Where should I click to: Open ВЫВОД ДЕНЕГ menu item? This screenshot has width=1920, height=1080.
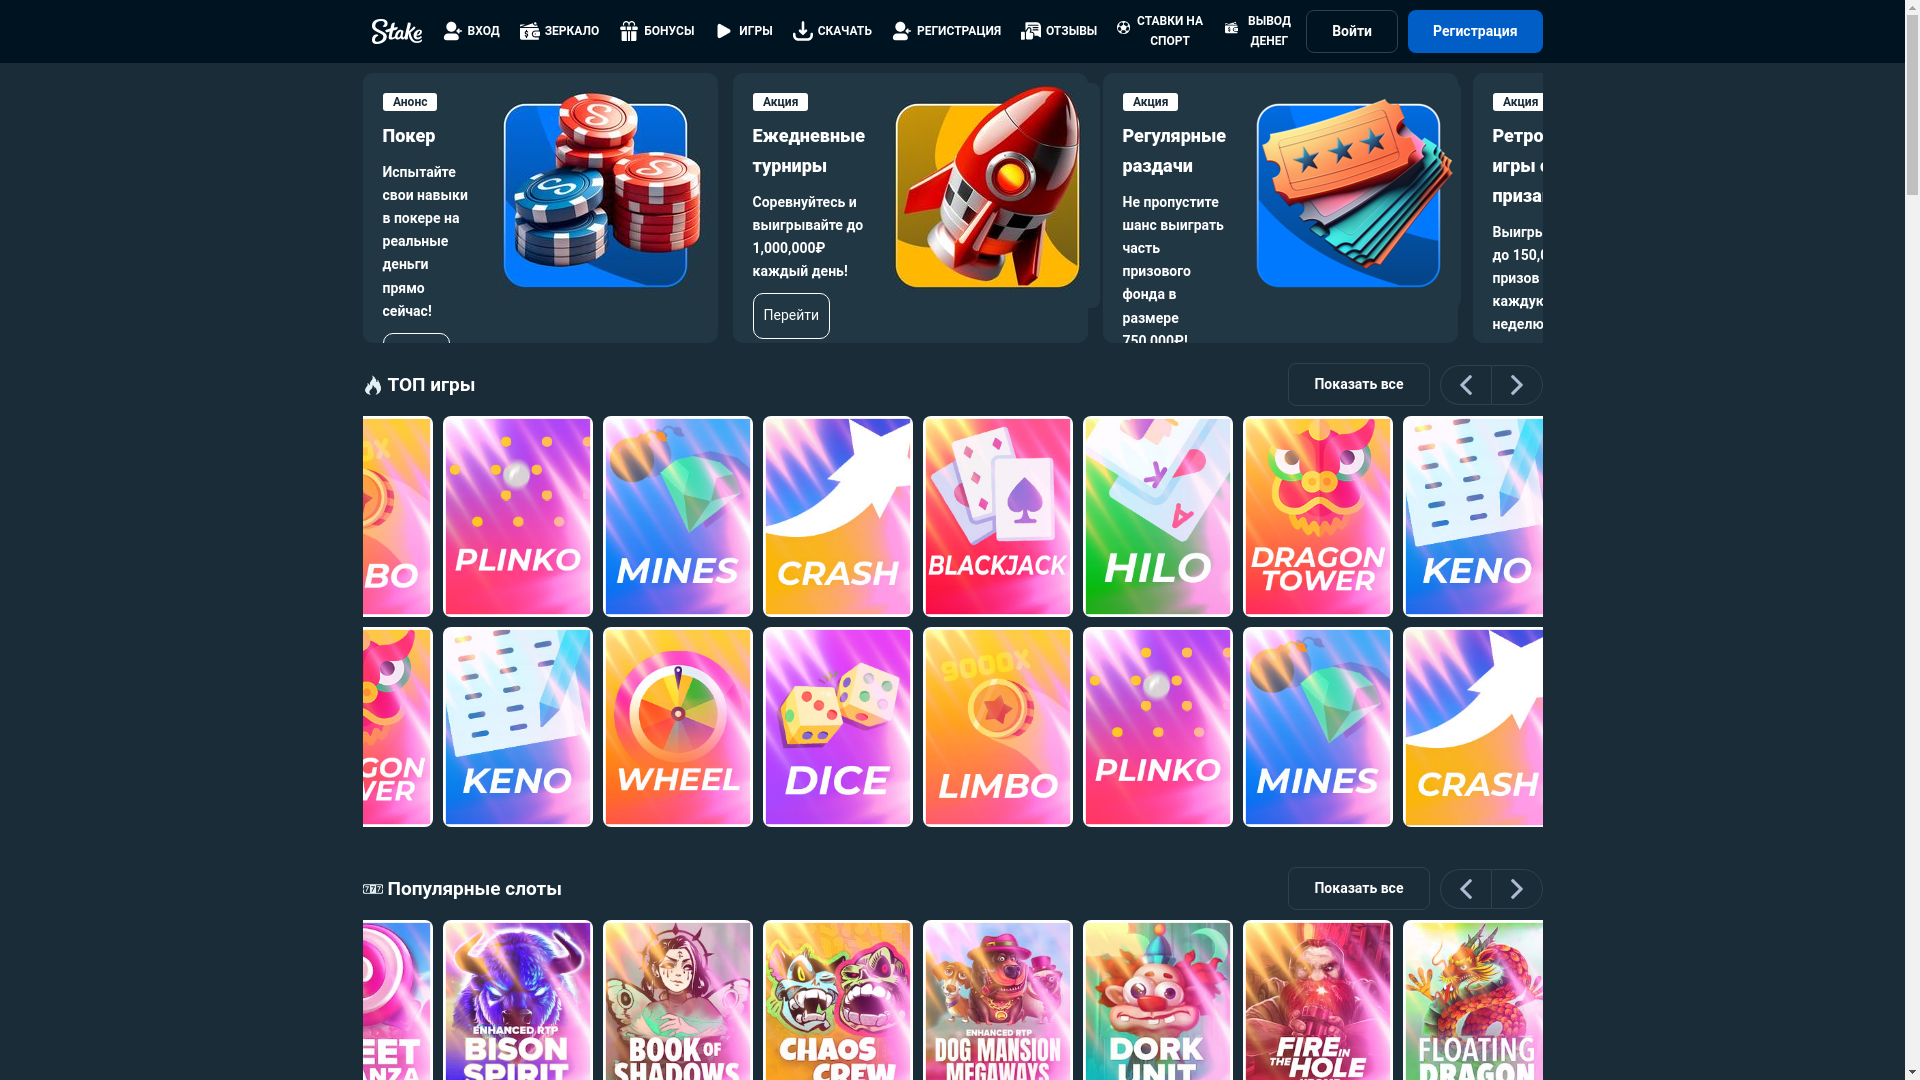tap(1257, 31)
